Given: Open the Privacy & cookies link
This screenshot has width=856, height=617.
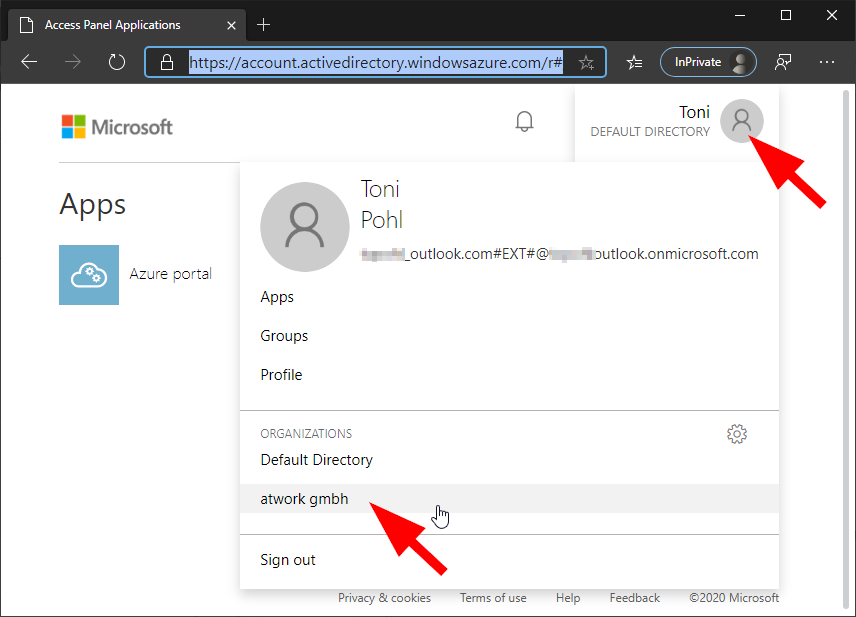Looking at the screenshot, I should click(x=384, y=598).
